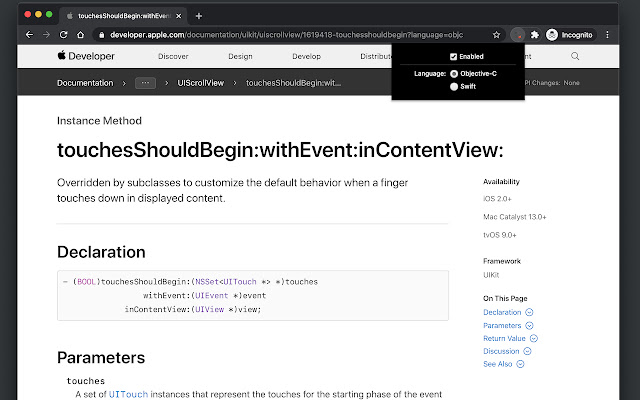Open site search with the magnifier icon
Viewport: 640px width, 400px height.
pos(575,56)
